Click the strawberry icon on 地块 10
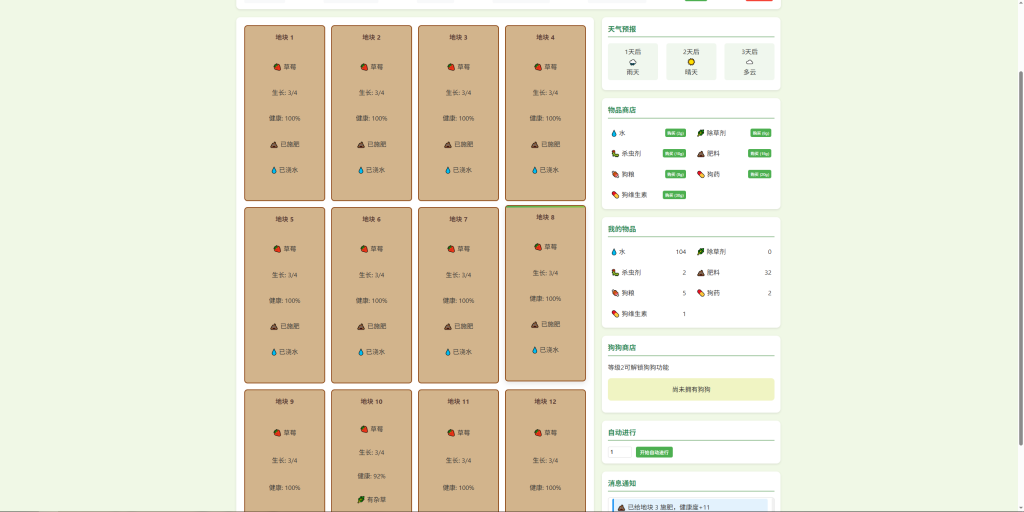The image size is (1024, 512). click(364, 429)
